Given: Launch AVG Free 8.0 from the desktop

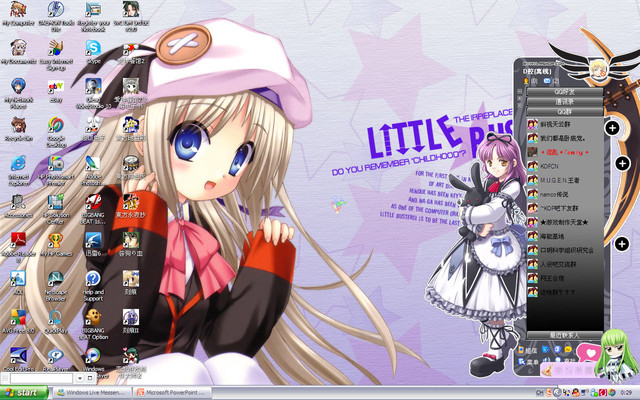Looking at the screenshot, I should (x=18, y=321).
